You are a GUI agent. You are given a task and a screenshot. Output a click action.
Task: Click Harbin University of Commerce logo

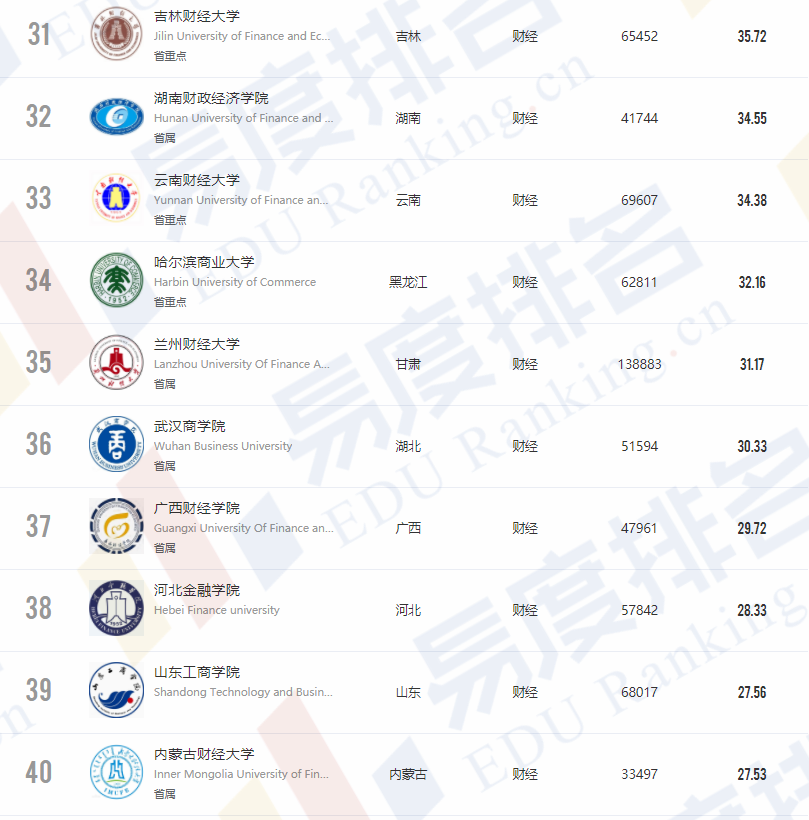[116, 280]
